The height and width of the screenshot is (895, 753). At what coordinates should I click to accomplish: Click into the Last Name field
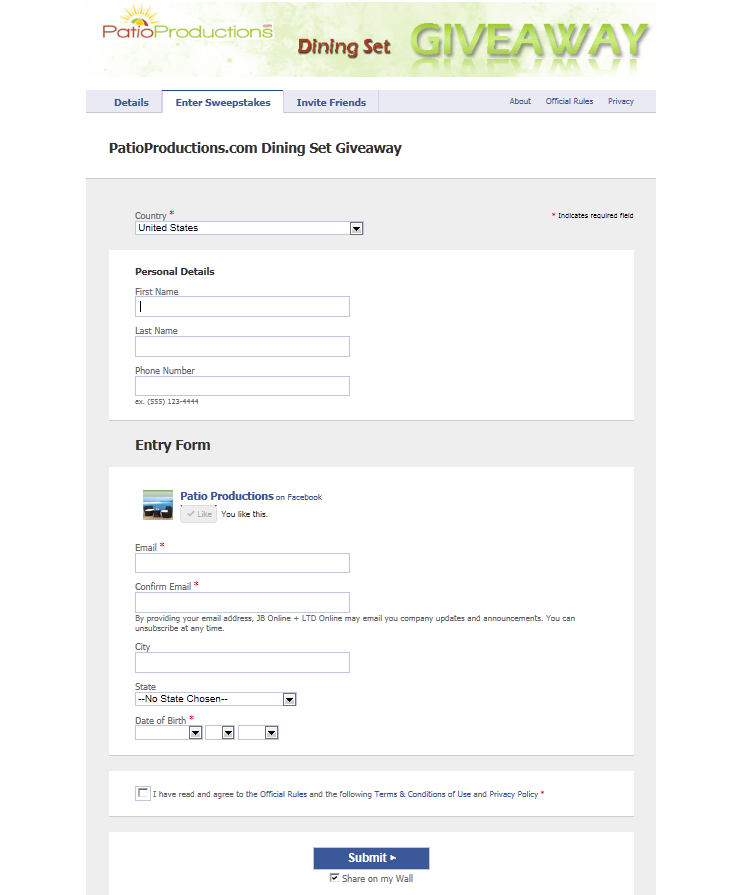coord(242,346)
